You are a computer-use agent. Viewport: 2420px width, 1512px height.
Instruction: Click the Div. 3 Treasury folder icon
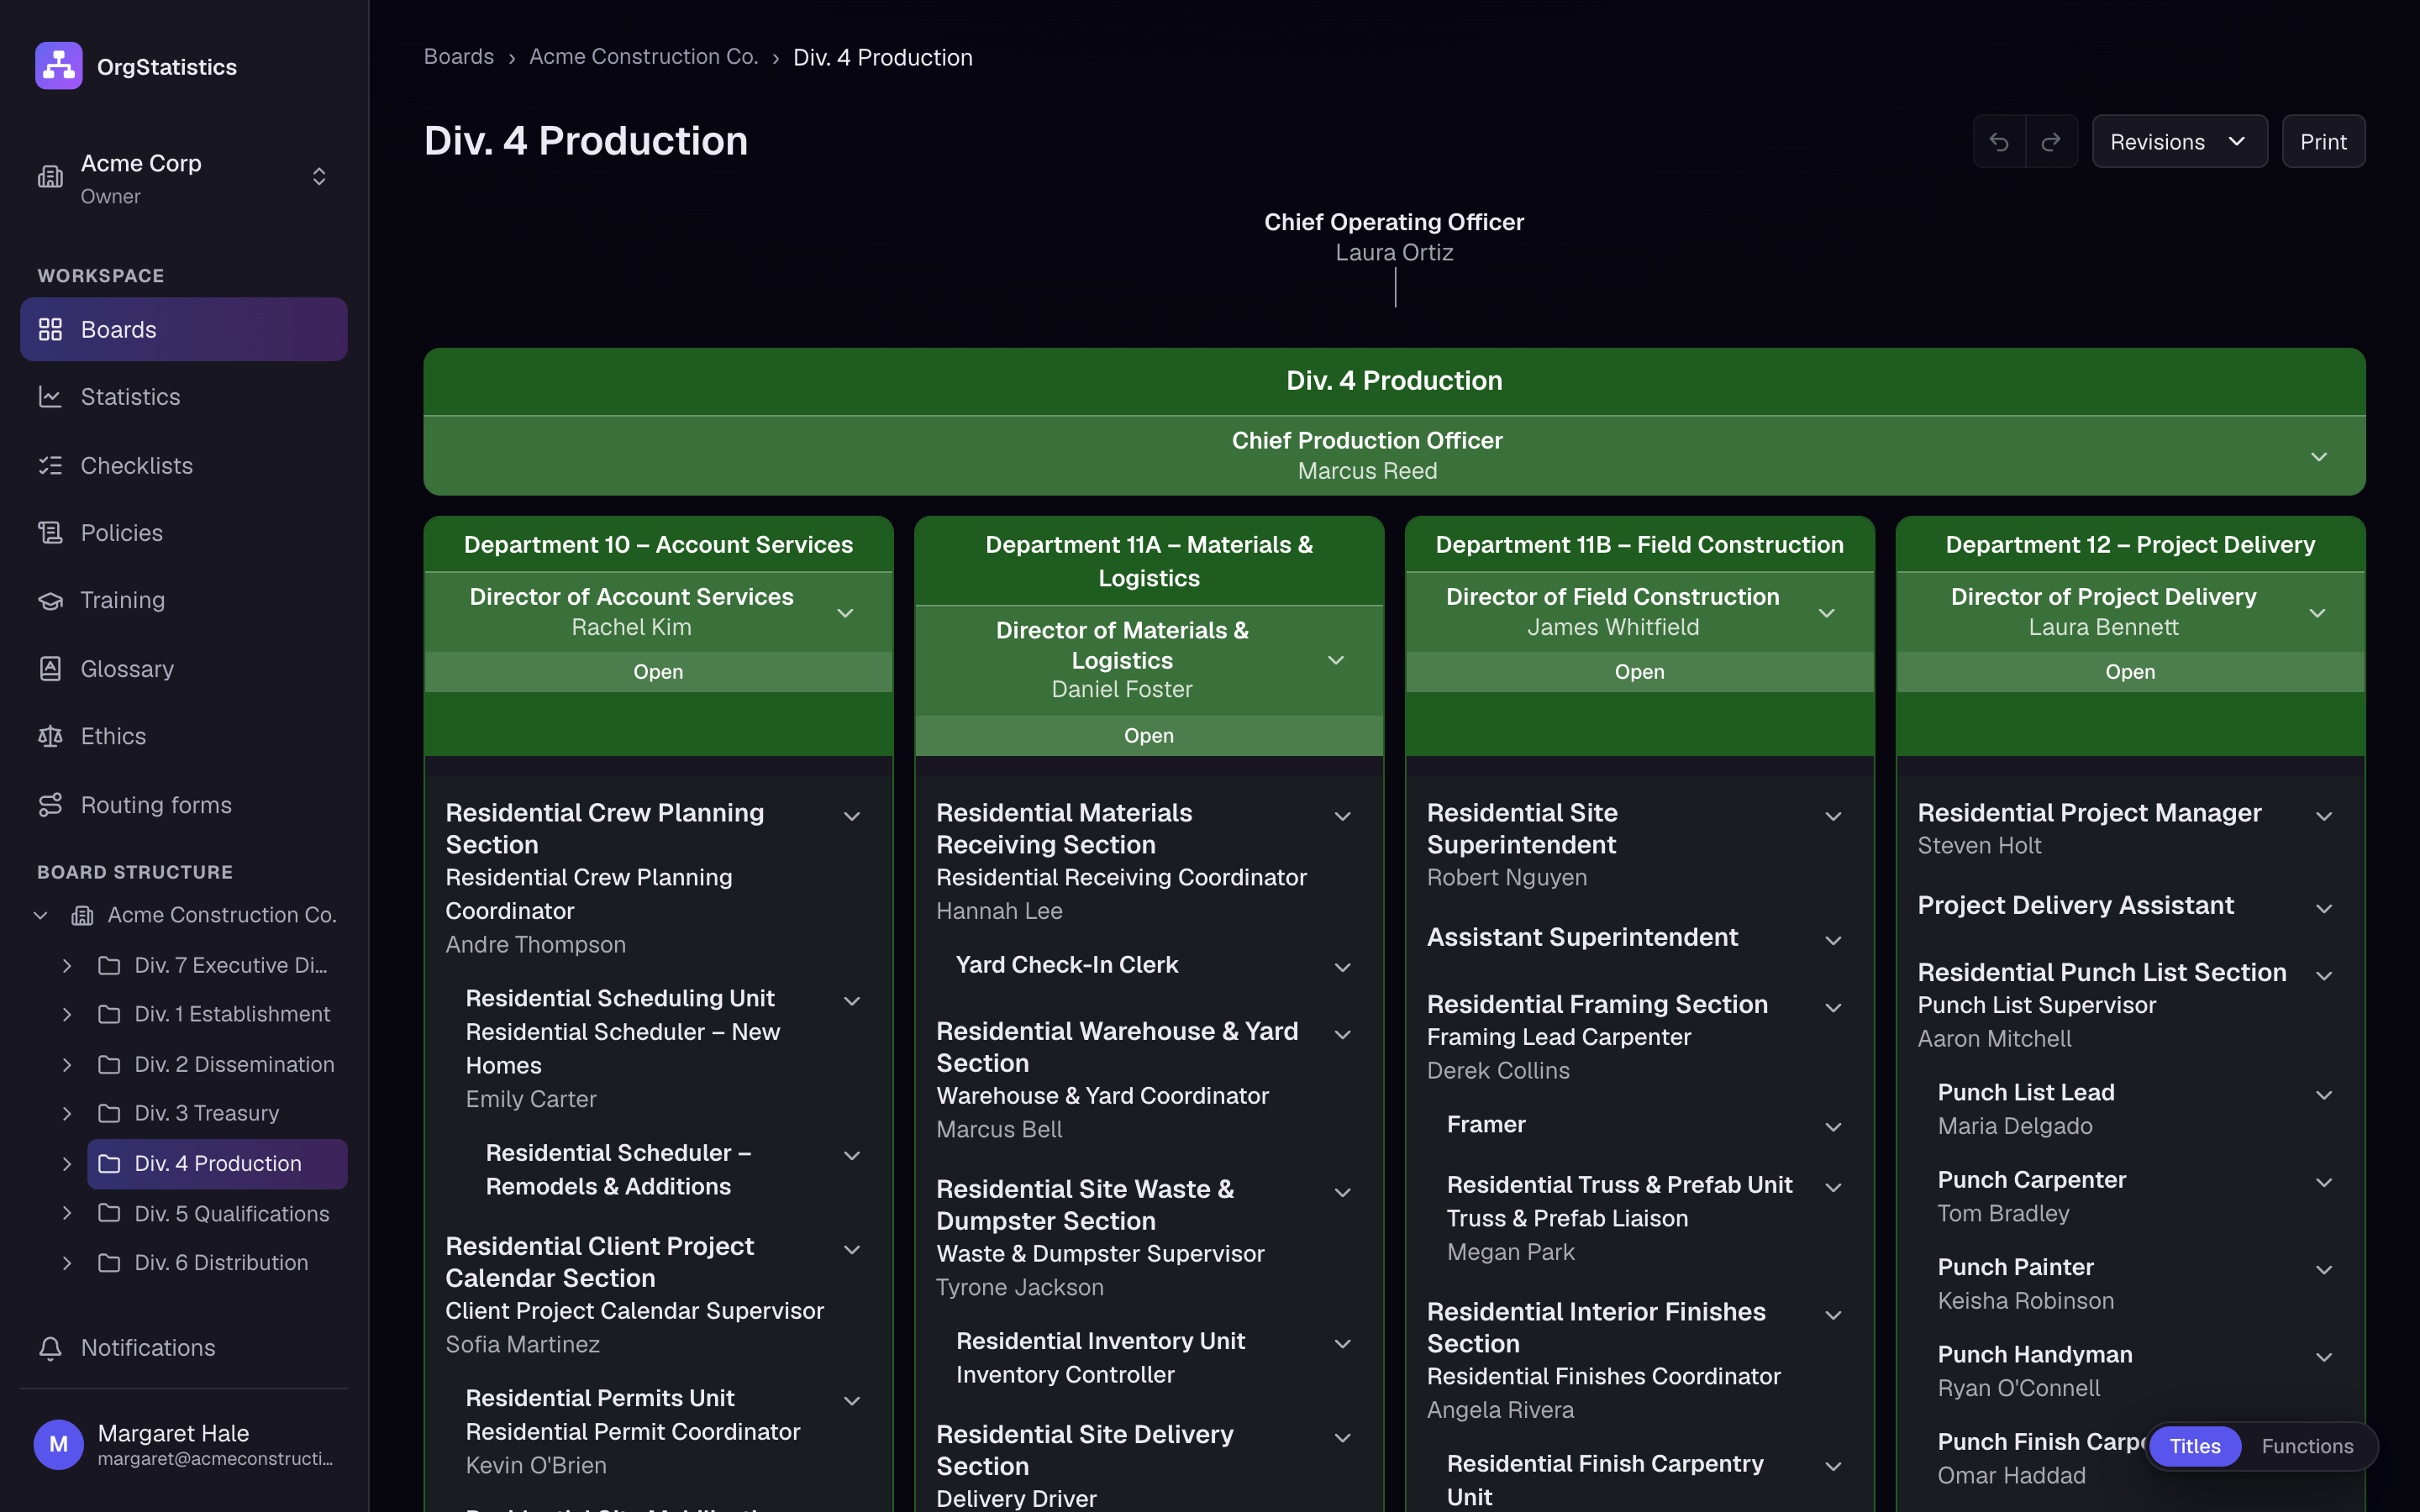(109, 1113)
